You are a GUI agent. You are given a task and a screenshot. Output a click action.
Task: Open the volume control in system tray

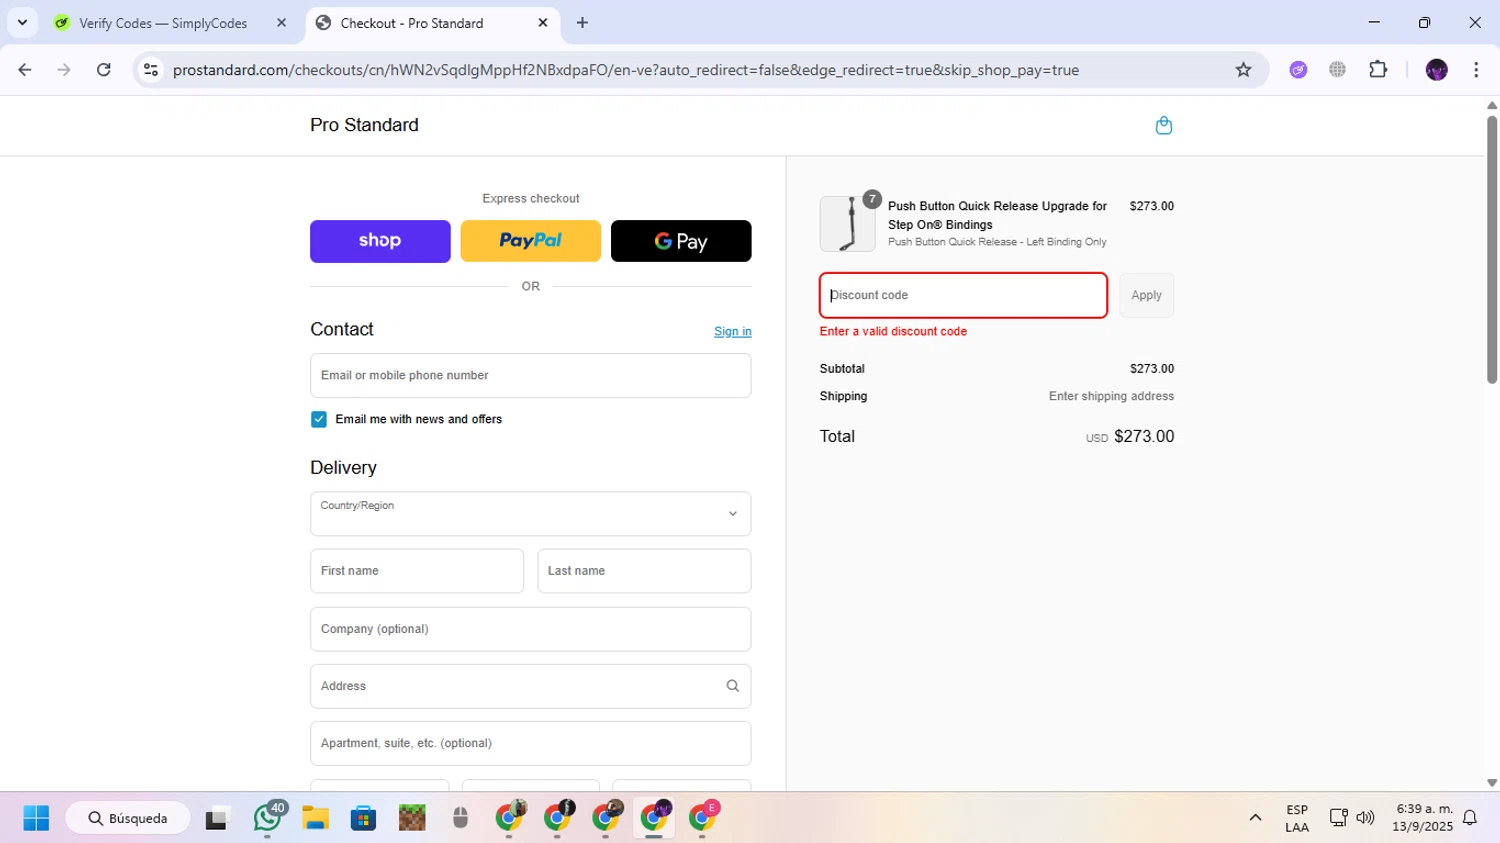pos(1365,818)
